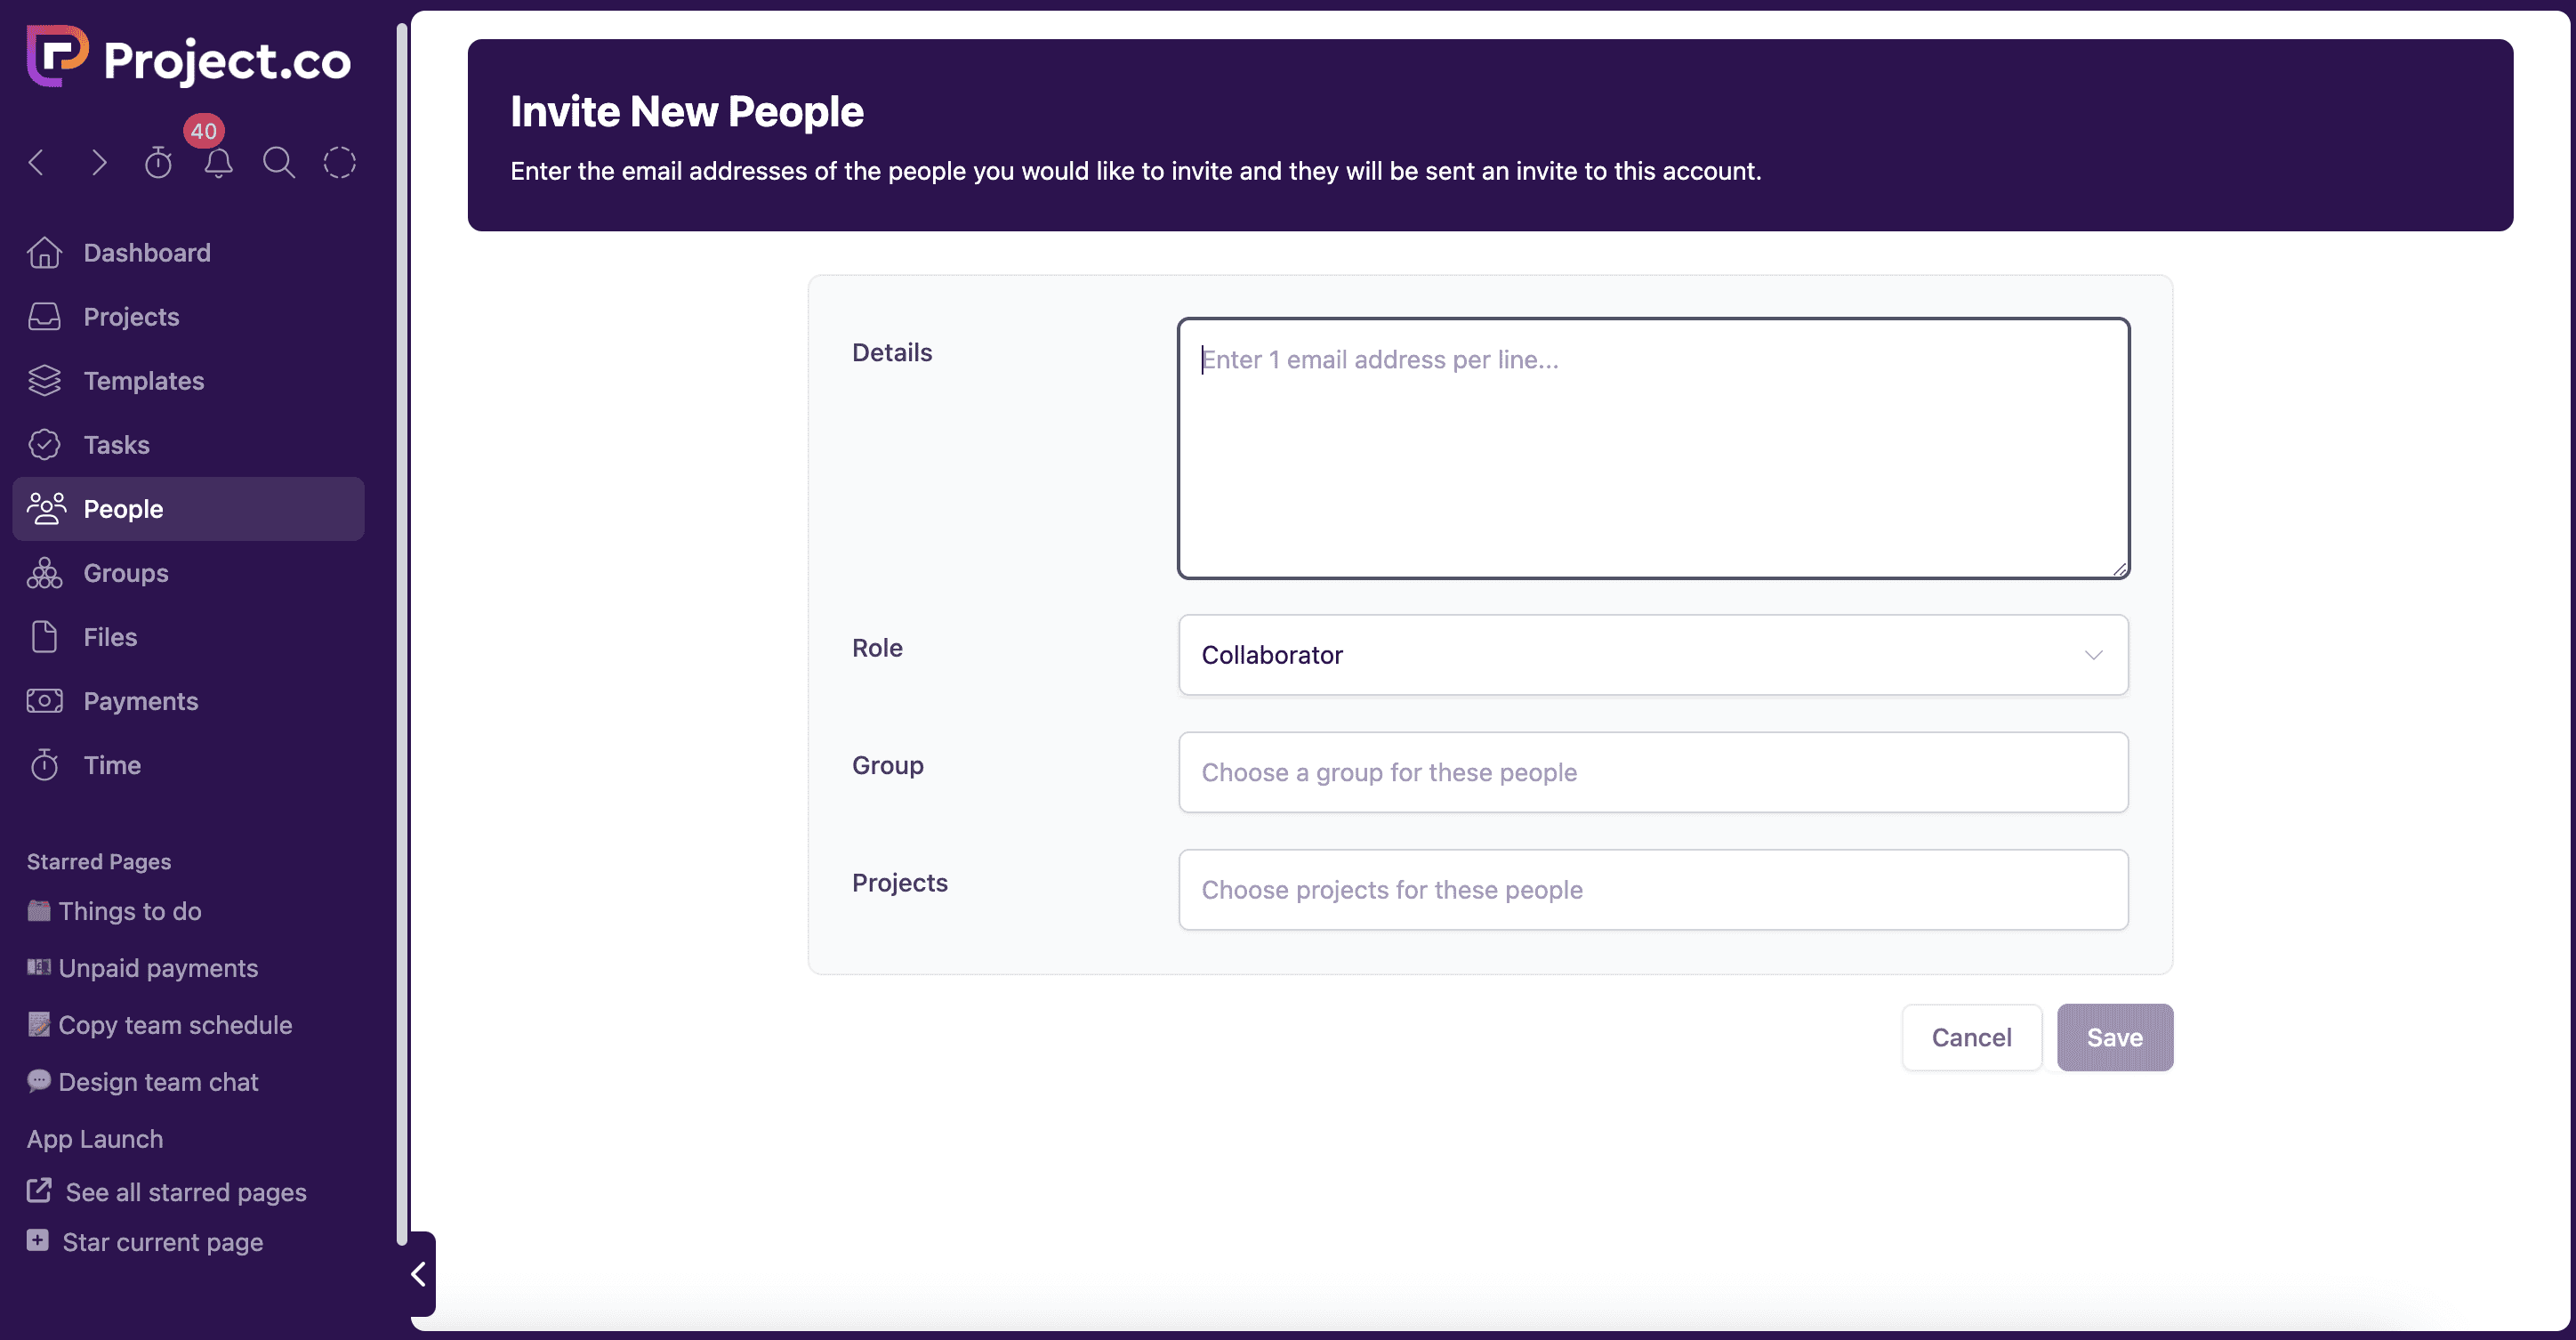Screen dimensions: 2576x1340
Task: Focus the email addresses text area
Action: pos(1653,448)
